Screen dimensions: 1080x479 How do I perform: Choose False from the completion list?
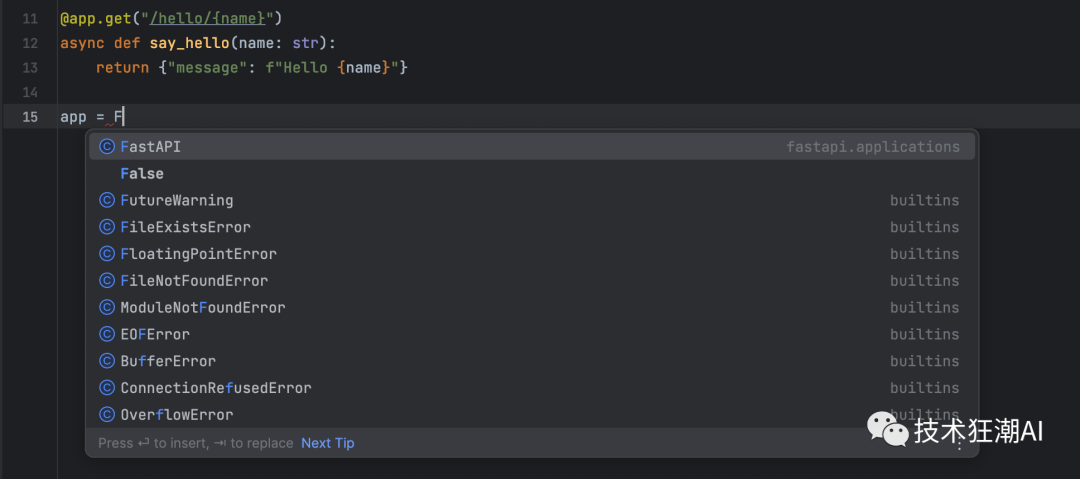click(142, 174)
